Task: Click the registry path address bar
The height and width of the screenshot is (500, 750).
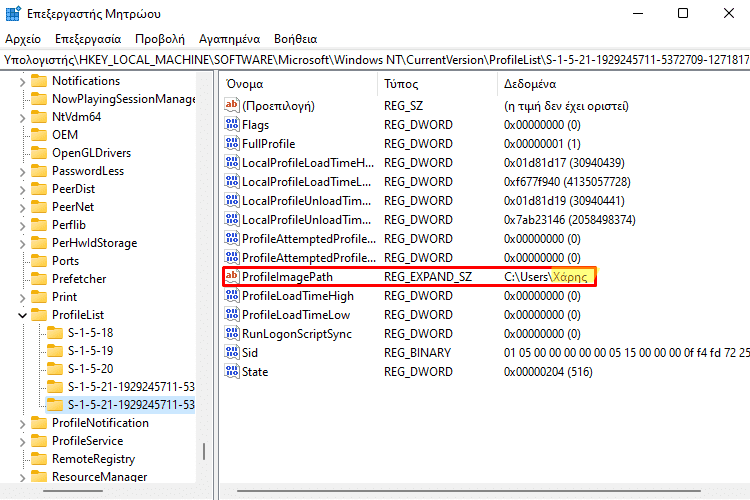Action: pyautogui.click(x=375, y=60)
